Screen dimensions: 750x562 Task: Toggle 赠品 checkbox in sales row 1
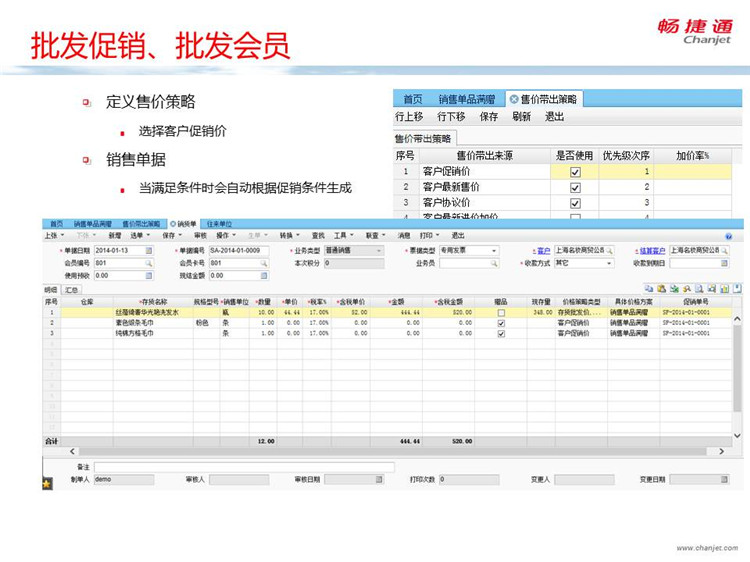click(x=501, y=313)
